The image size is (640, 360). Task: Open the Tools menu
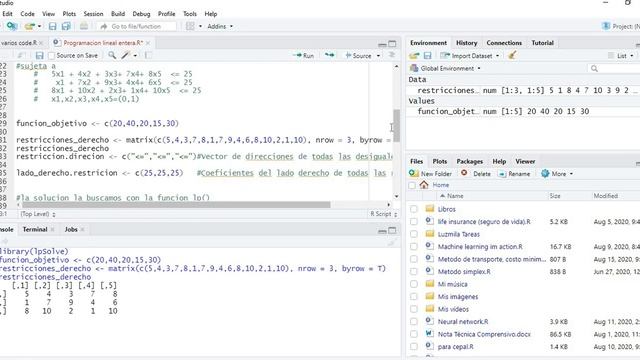pyautogui.click(x=189, y=13)
